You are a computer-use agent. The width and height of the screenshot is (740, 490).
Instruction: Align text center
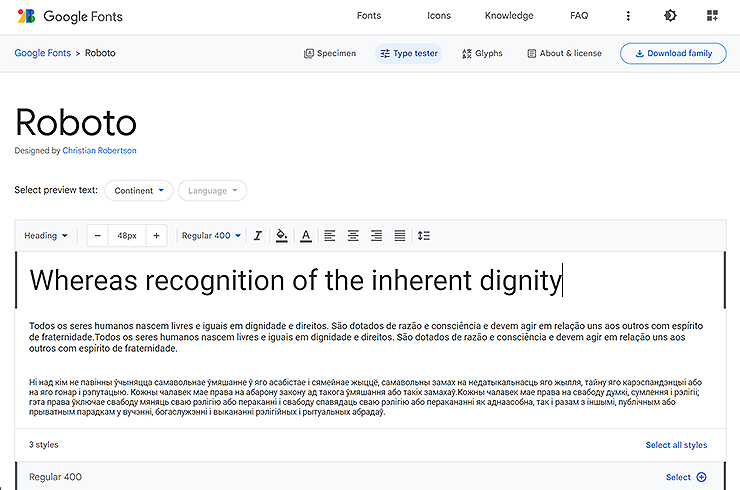pos(353,236)
